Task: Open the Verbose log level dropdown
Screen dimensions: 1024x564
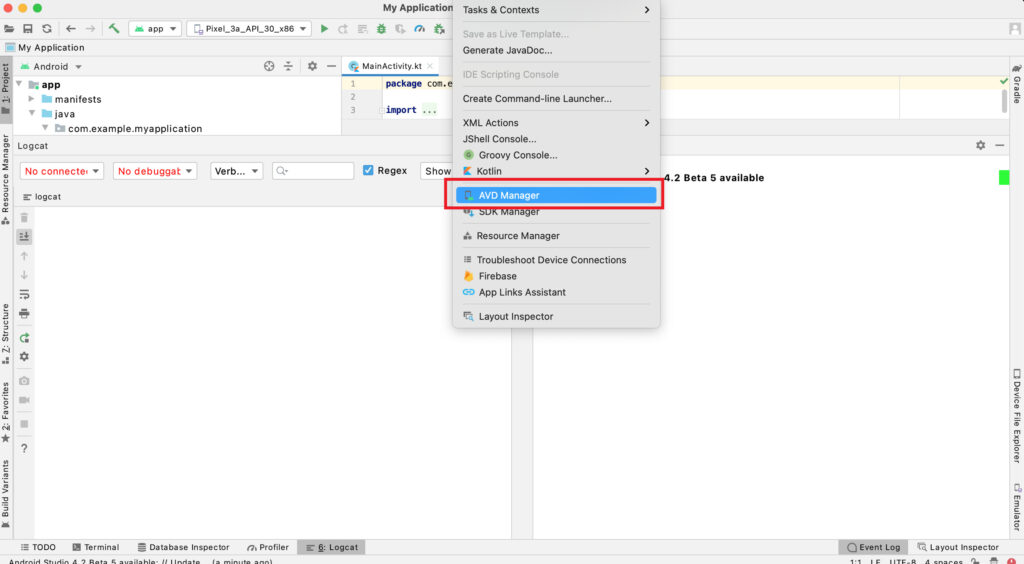Action: pyautogui.click(x=236, y=171)
